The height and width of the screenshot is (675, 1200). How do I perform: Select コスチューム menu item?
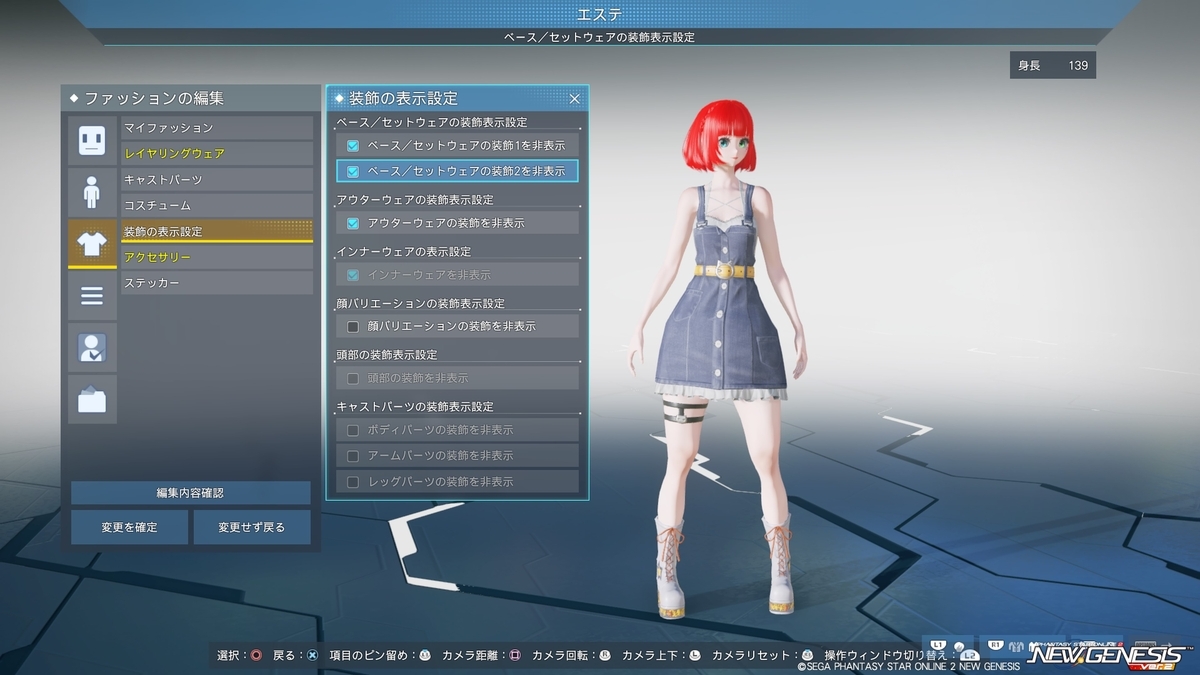217,206
